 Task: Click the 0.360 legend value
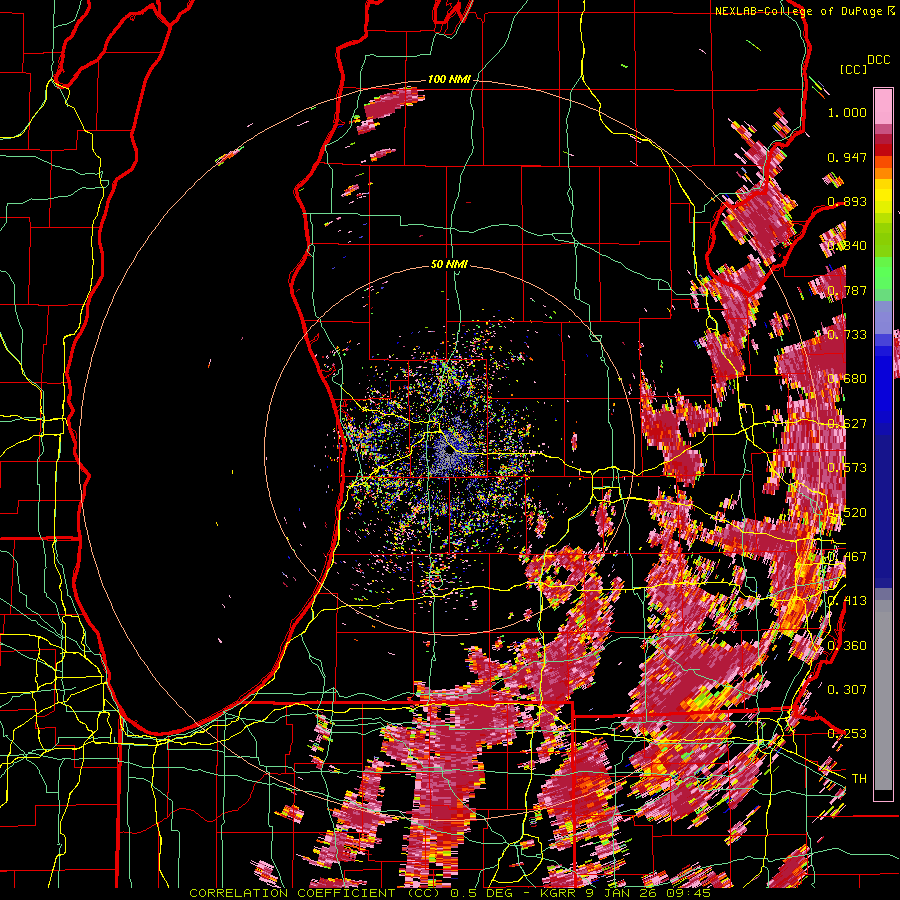pyautogui.click(x=847, y=645)
